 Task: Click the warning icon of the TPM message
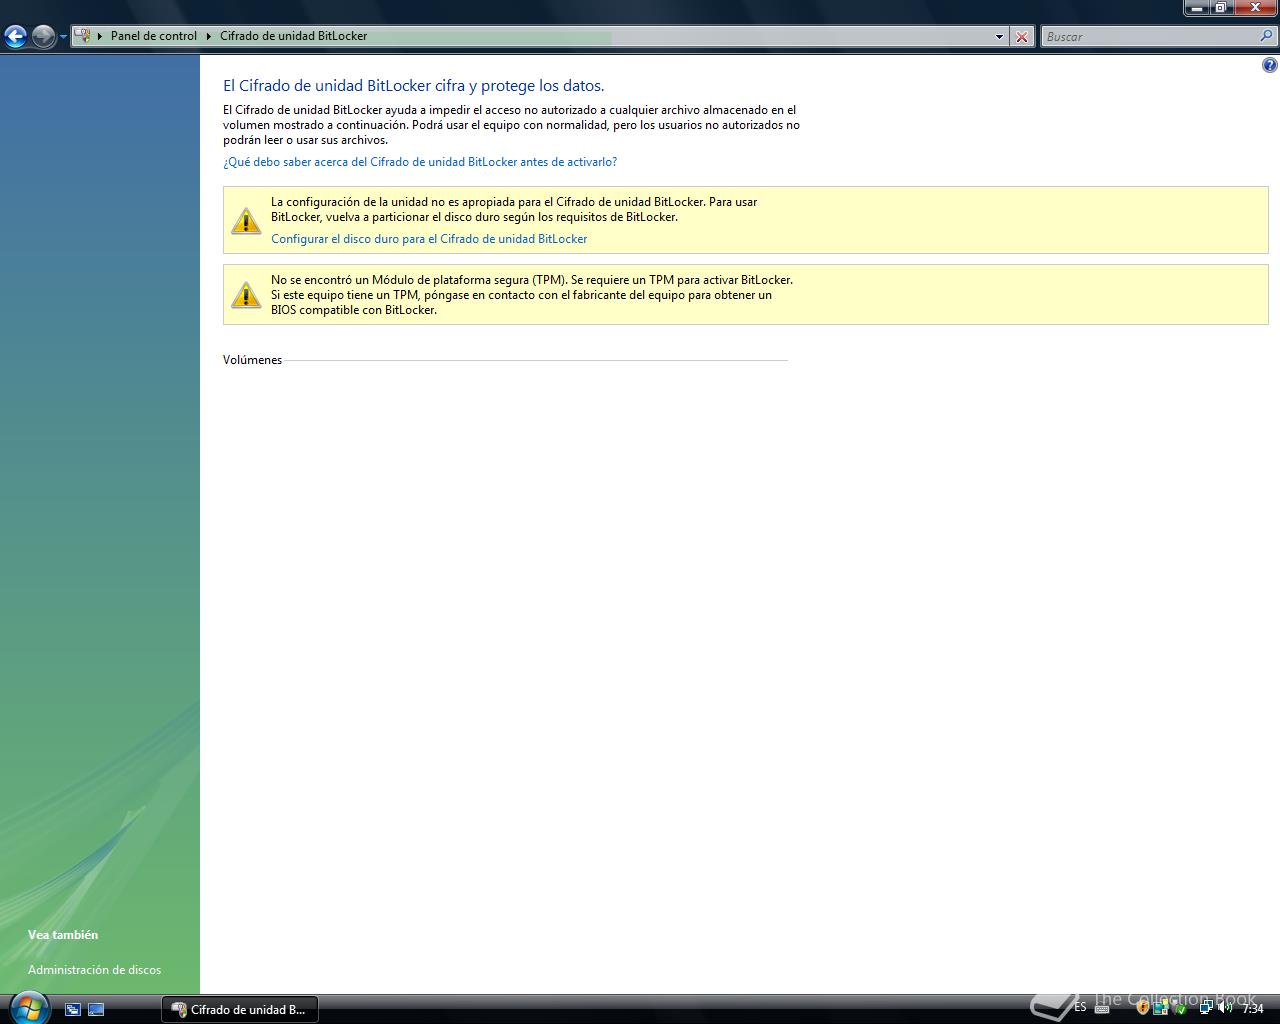click(246, 294)
